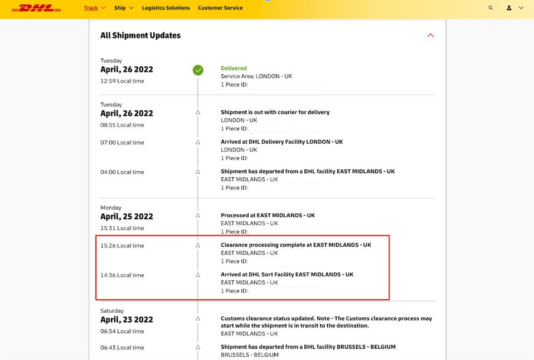Expand the Ship dropdown chevron

pyautogui.click(x=131, y=8)
